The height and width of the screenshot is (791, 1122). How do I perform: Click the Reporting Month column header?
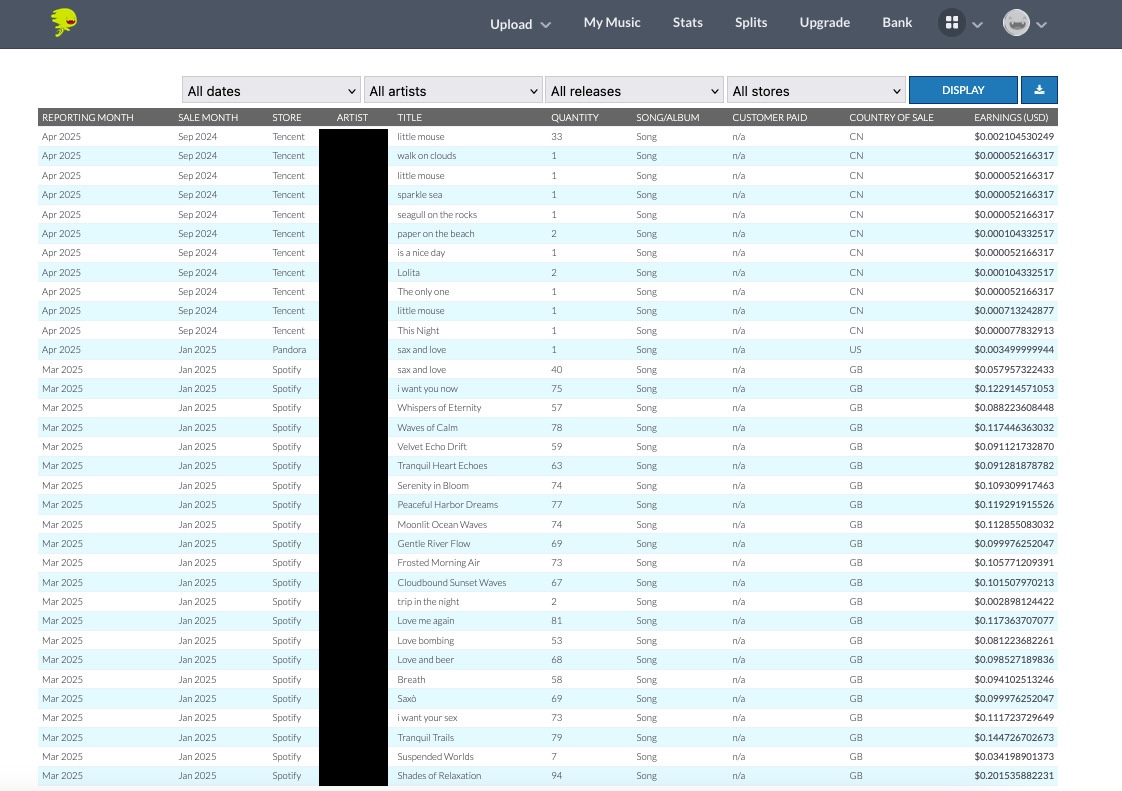pyautogui.click(x=88, y=118)
